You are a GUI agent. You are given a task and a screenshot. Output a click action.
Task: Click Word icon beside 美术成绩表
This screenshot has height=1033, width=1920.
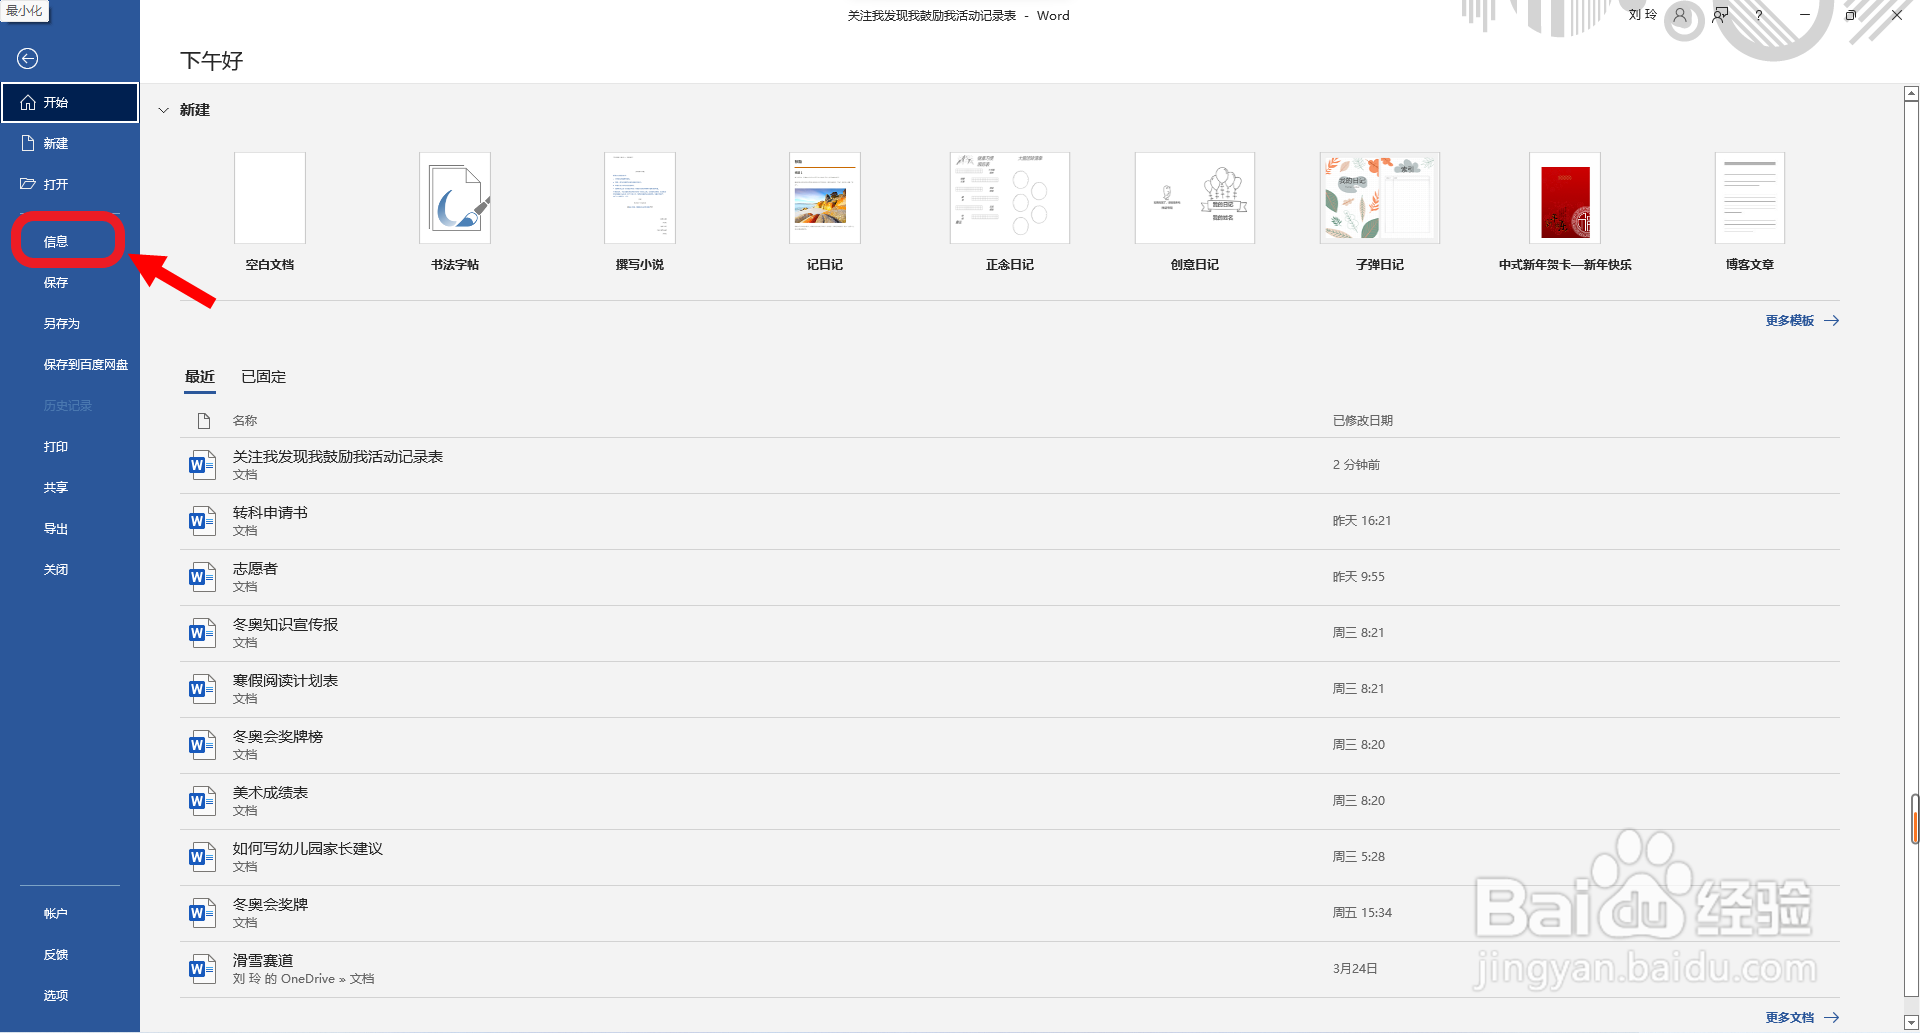tap(203, 801)
